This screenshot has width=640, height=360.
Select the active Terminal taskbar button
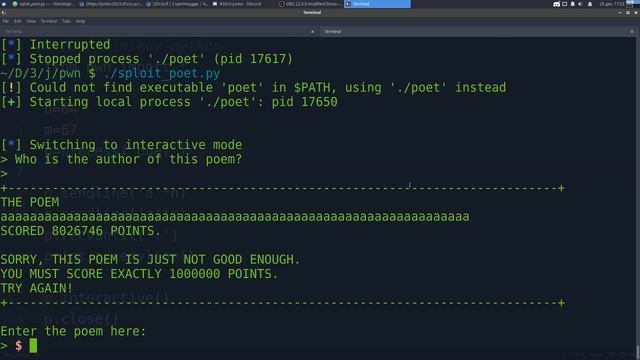click(x=378, y=4)
